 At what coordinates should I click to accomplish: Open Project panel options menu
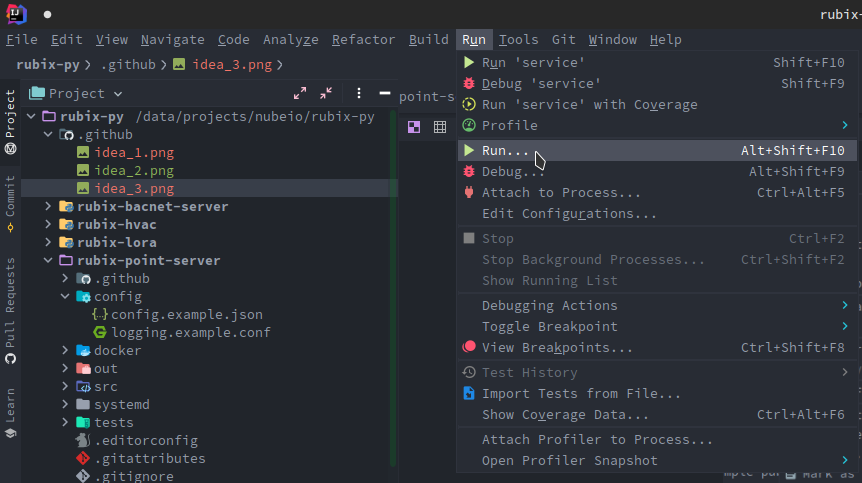[359, 93]
